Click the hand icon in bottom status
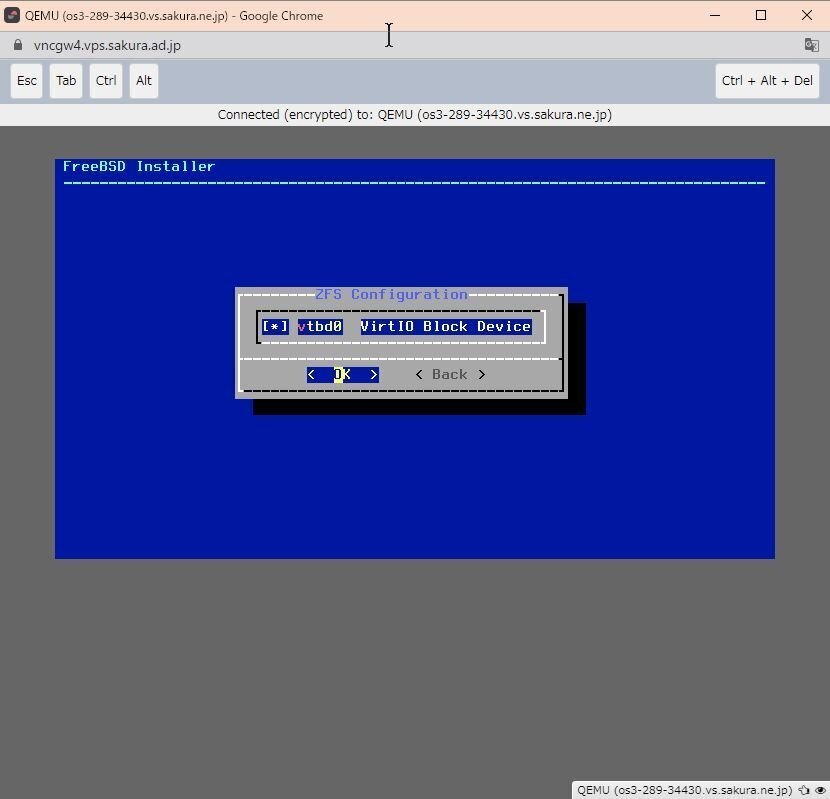Viewport: 830px width, 799px height. pos(804,791)
